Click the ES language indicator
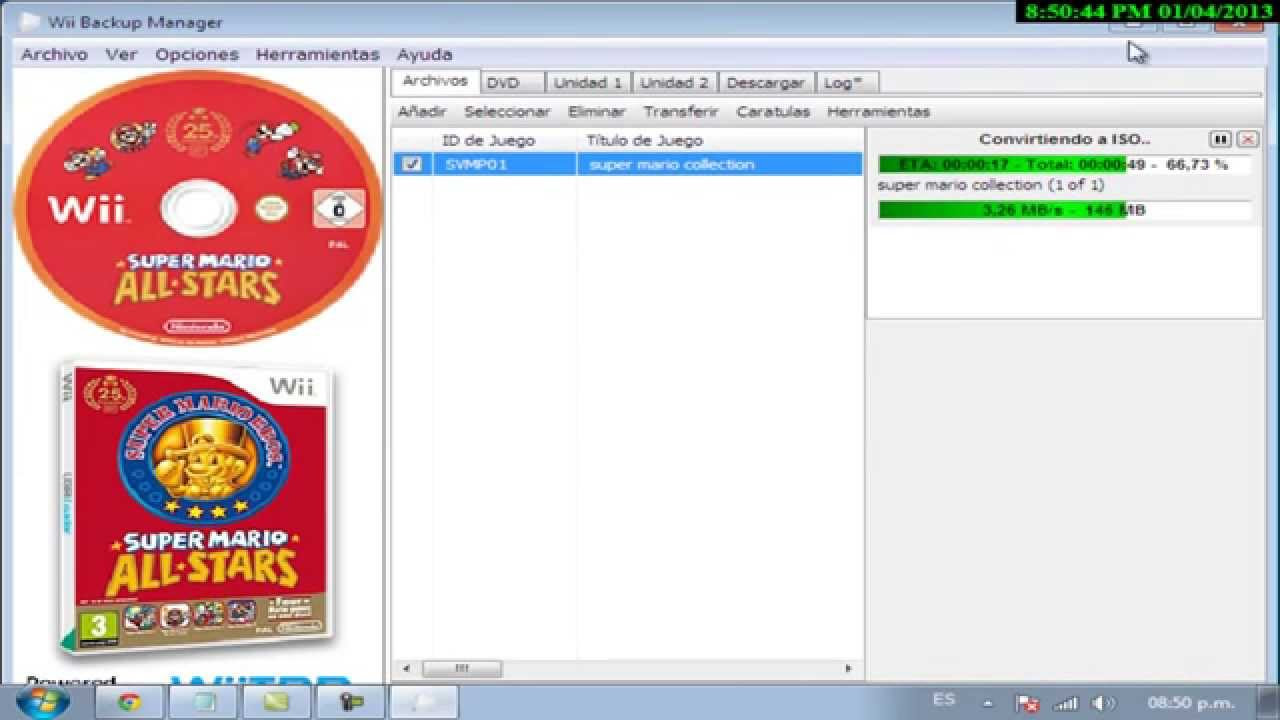The image size is (1280, 720). pos(943,700)
